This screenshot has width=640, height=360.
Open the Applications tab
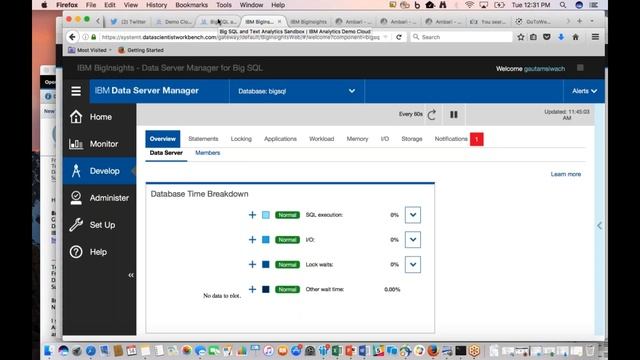(x=280, y=139)
